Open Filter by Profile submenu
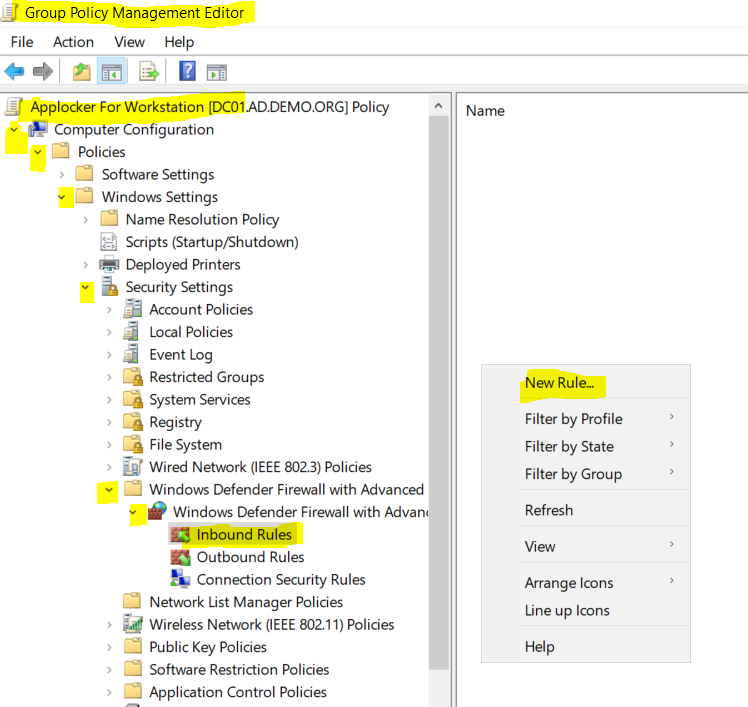The width and height of the screenshot is (748, 707). (x=586, y=418)
